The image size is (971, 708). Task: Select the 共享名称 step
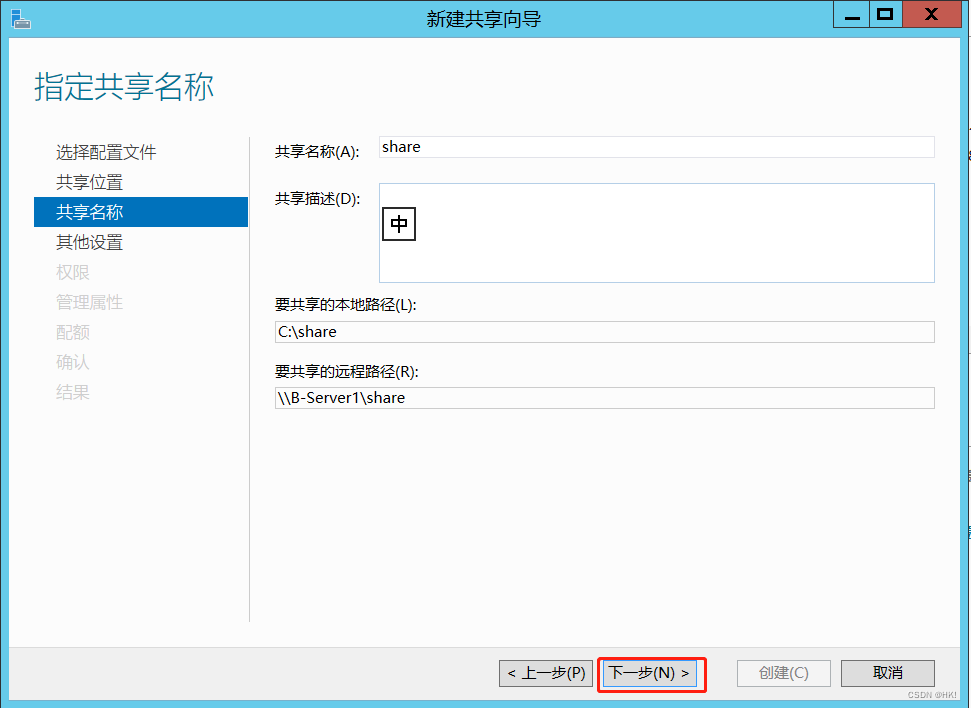141,212
